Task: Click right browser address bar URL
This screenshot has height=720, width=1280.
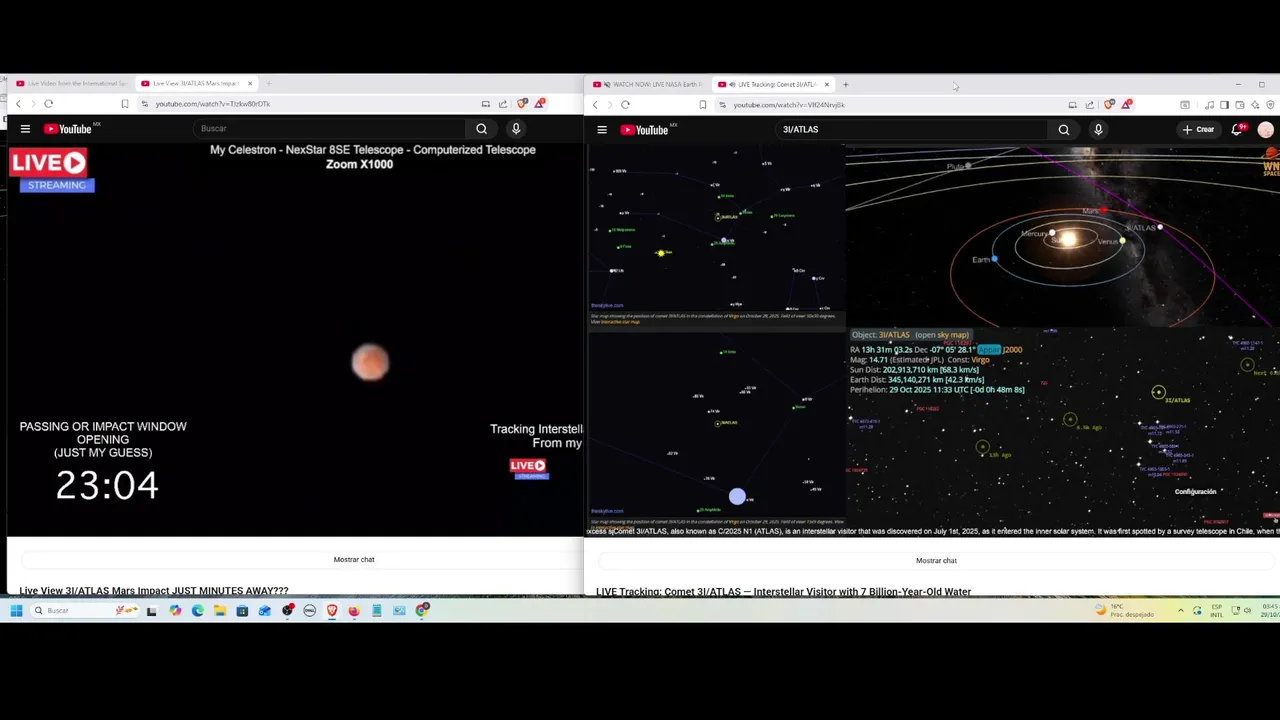Action: (x=789, y=105)
